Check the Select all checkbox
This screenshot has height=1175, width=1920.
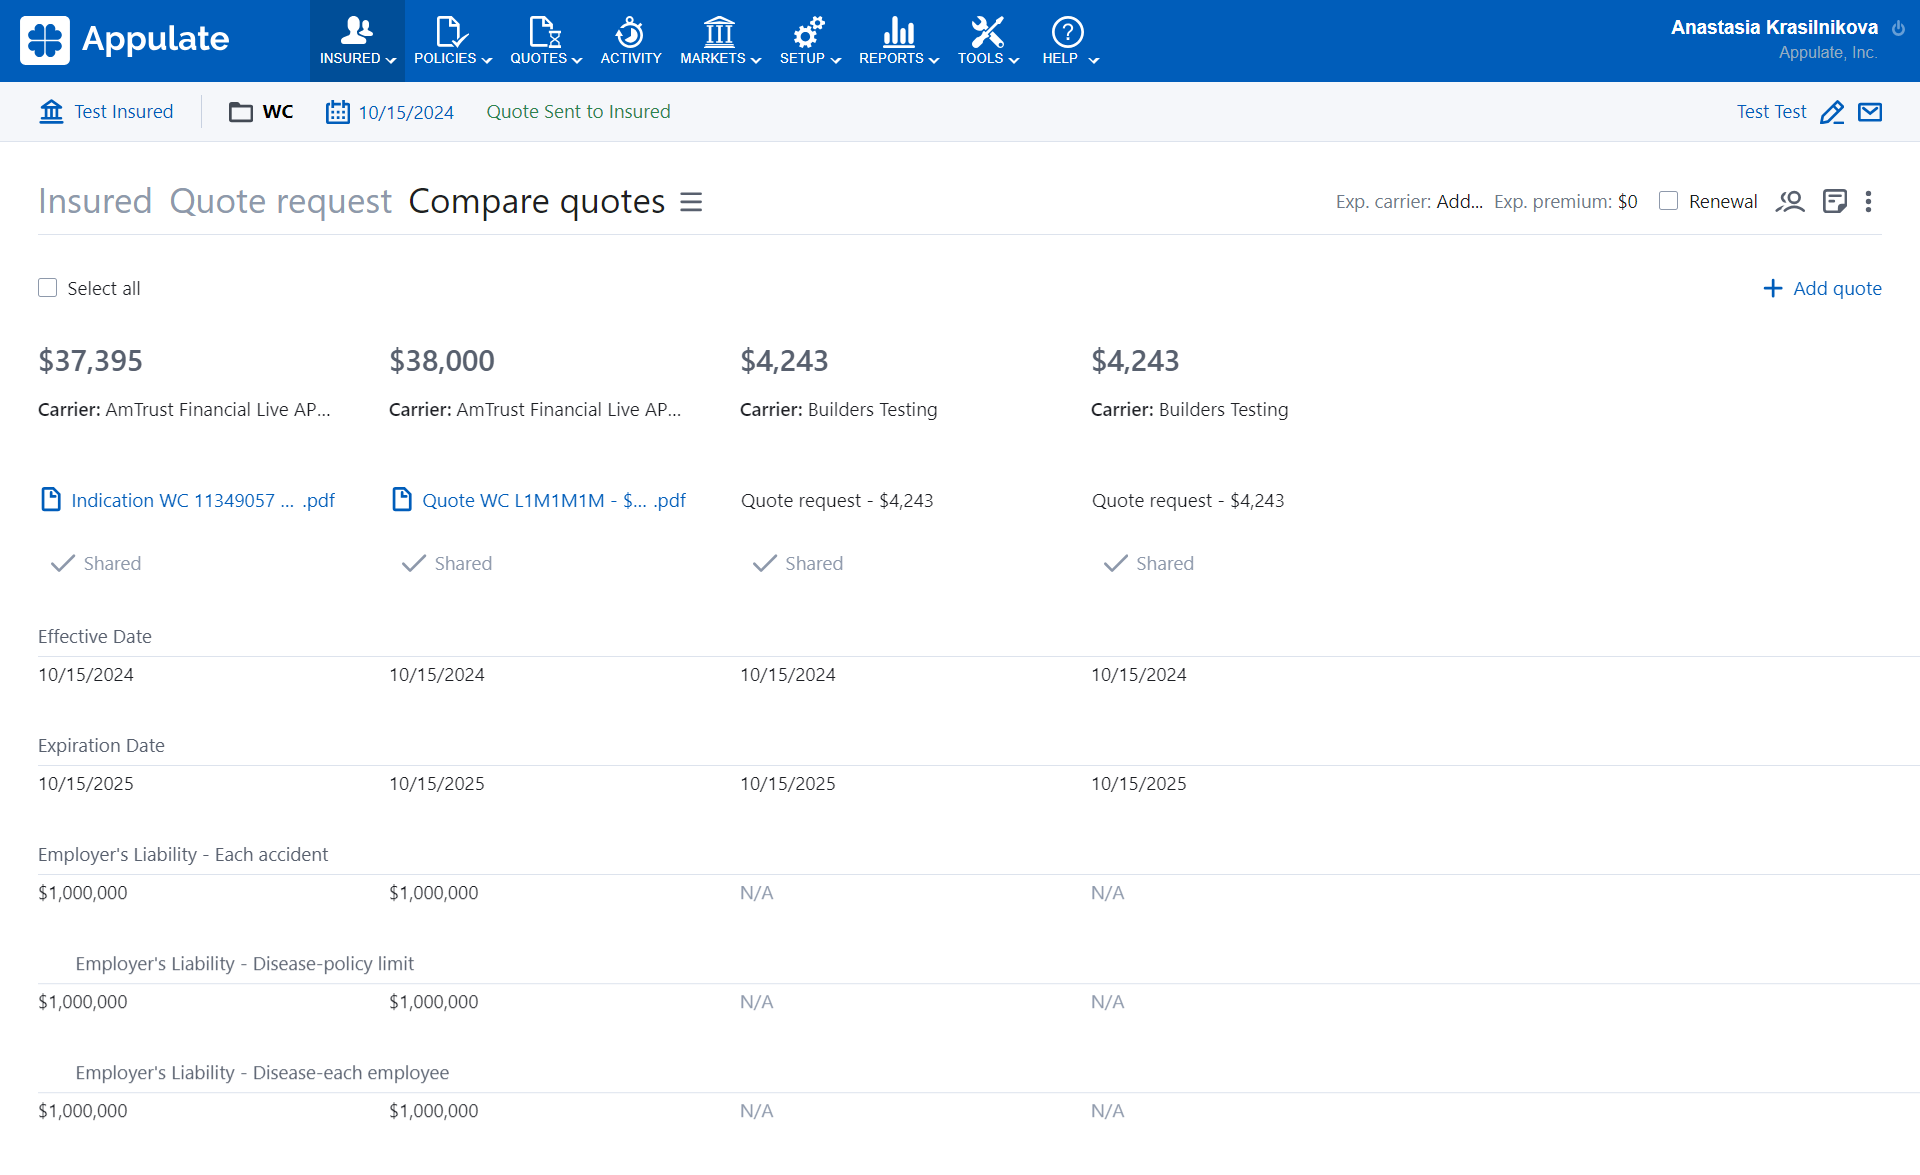click(x=47, y=288)
